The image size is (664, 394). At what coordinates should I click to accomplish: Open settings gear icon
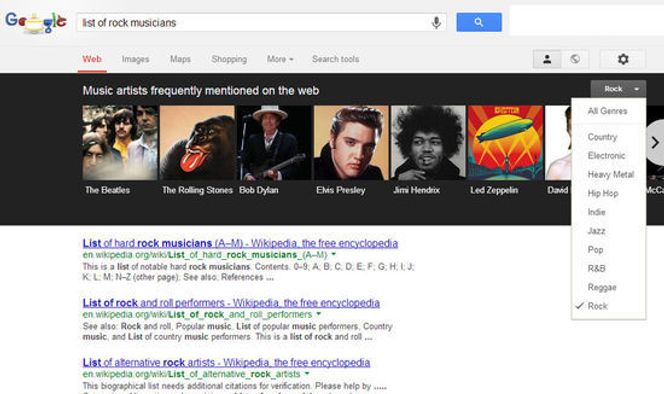click(623, 59)
